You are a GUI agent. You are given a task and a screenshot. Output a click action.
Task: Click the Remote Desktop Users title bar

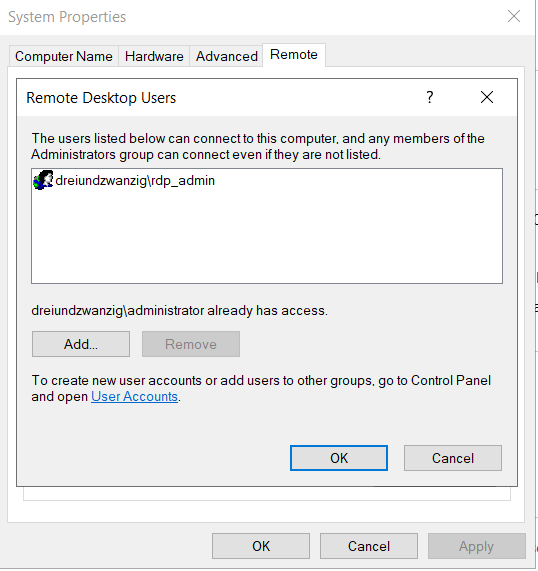point(219,98)
